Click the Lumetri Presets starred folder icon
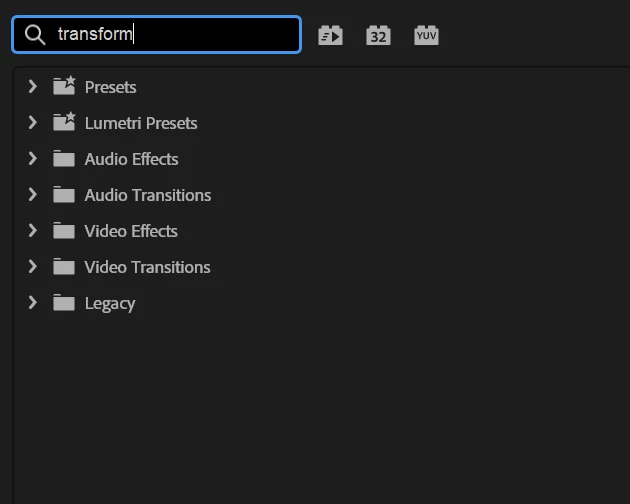The image size is (630, 504). pyautogui.click(x=64, y=121)
